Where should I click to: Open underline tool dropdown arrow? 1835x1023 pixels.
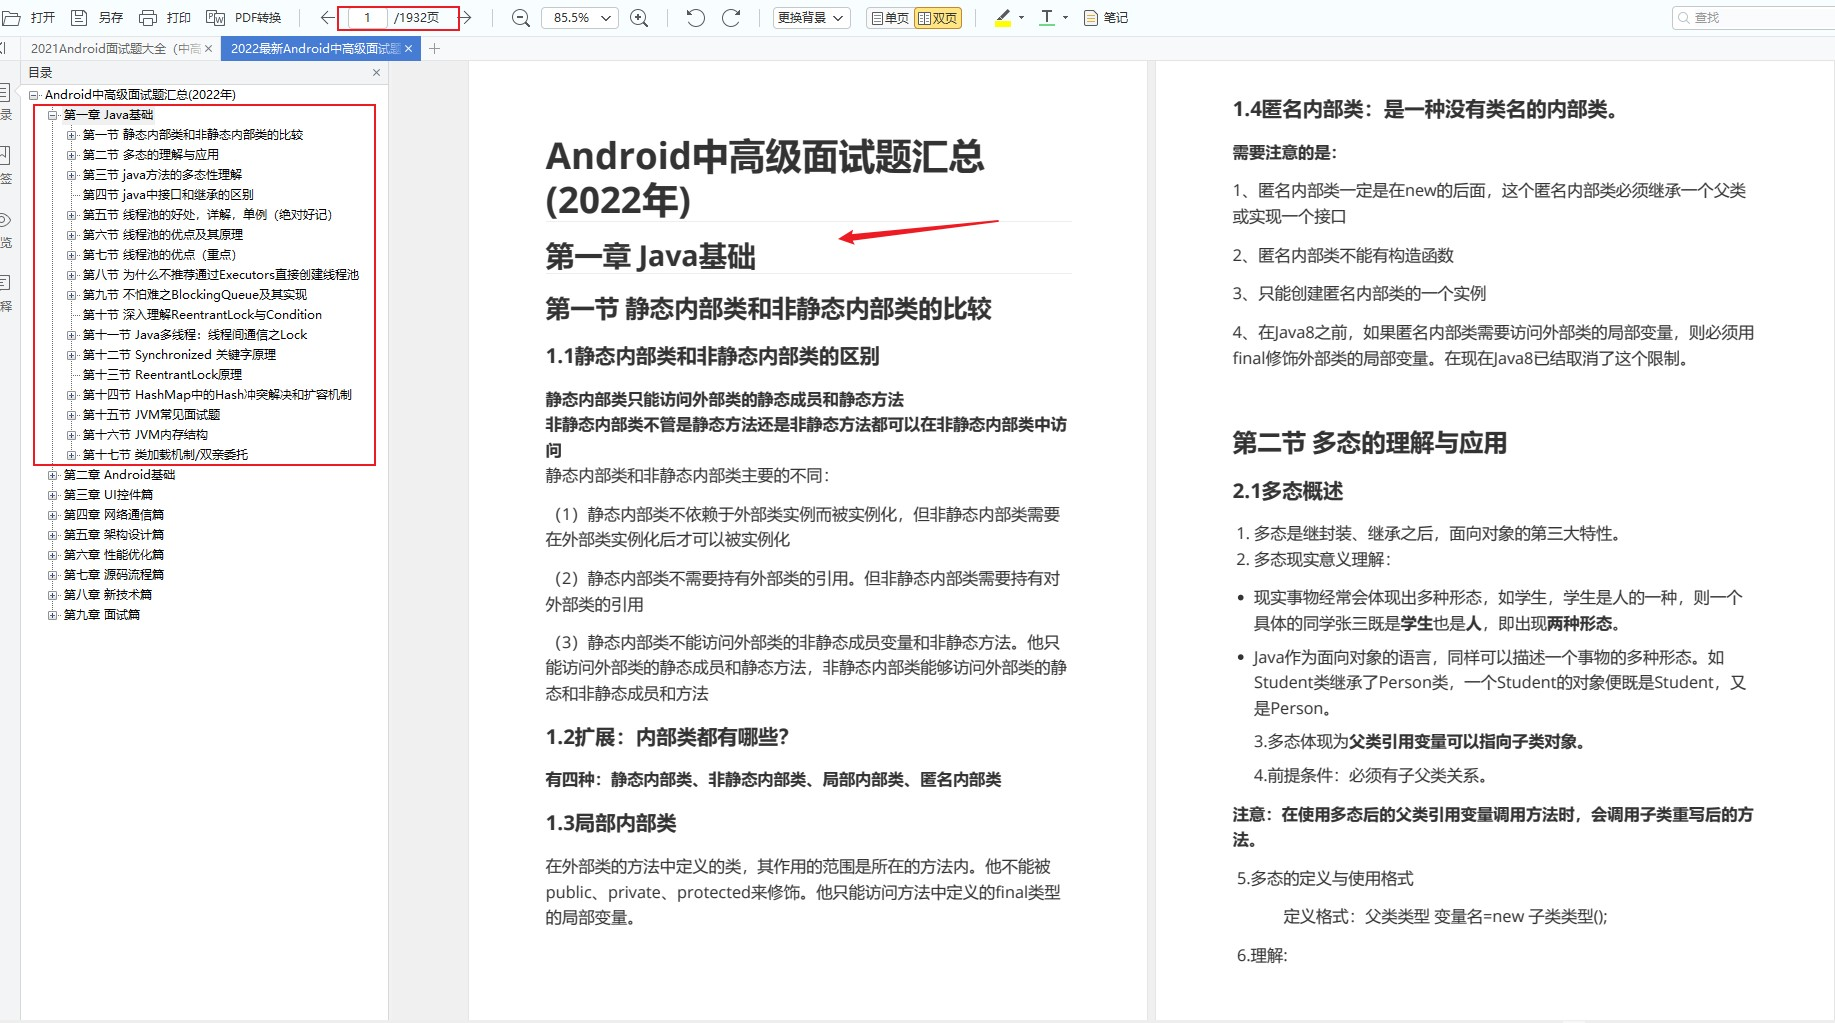point(1065,18)
